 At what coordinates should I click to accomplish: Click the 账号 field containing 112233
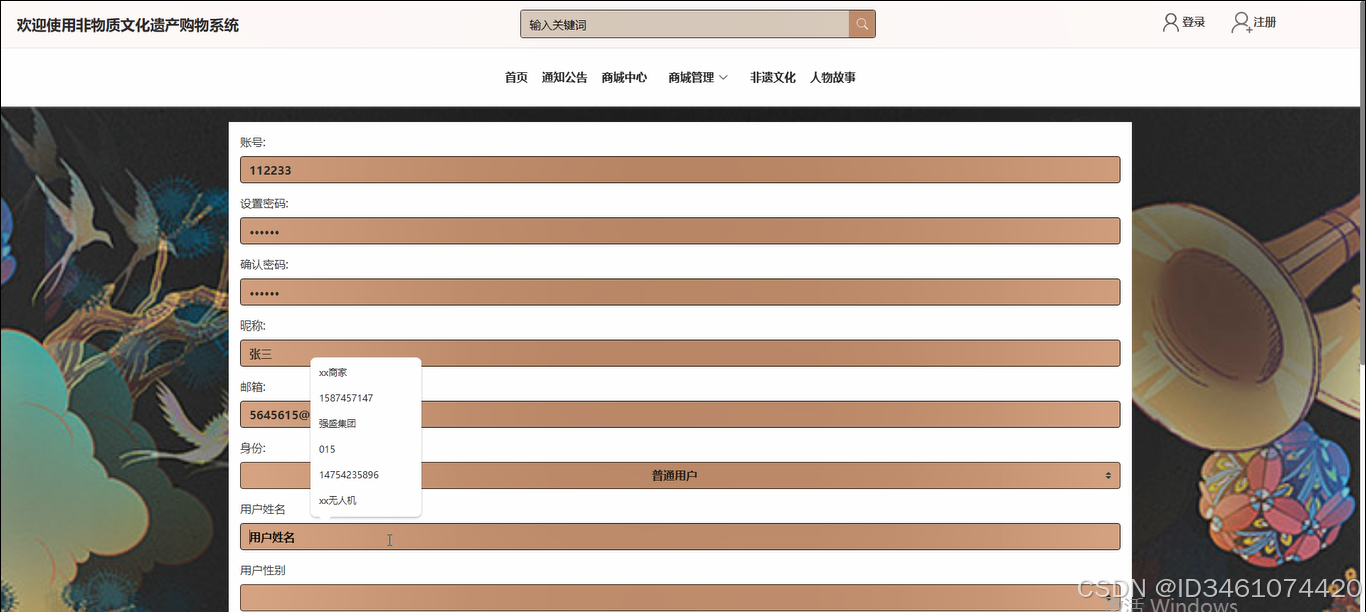(x=680, y=170)
